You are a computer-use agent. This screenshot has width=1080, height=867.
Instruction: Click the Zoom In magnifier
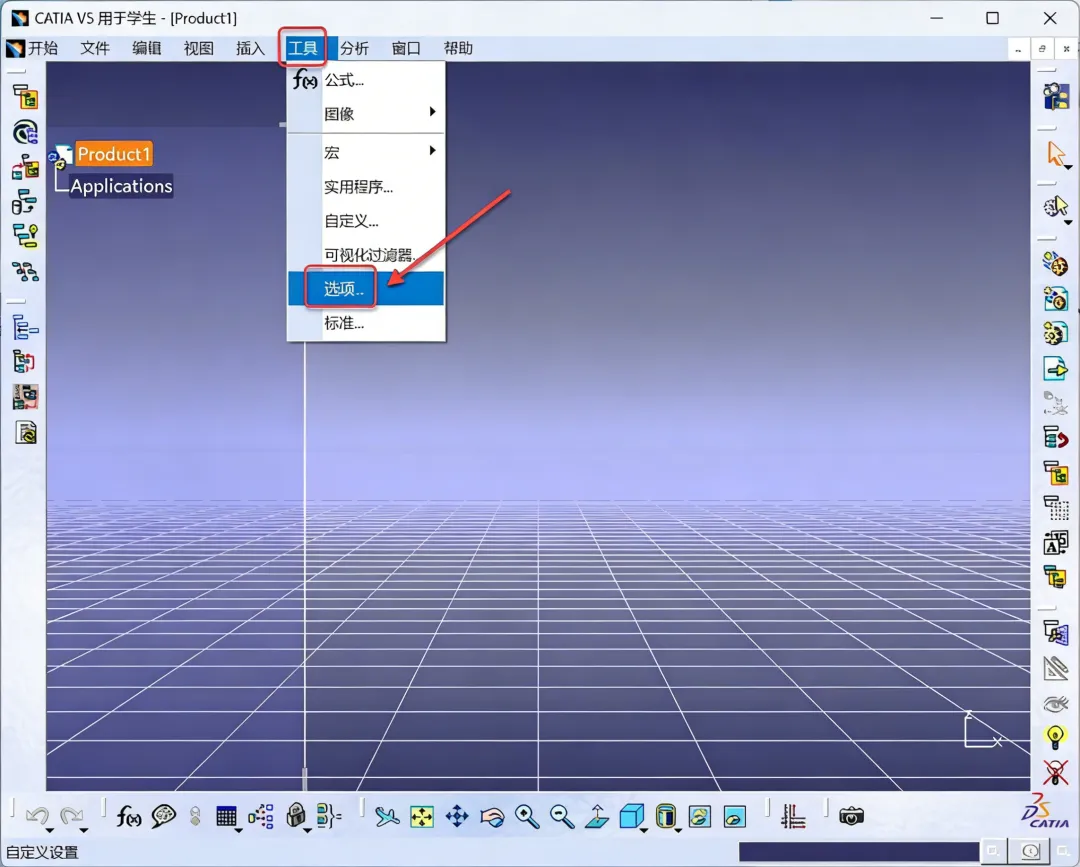click(x=527, y=817)
